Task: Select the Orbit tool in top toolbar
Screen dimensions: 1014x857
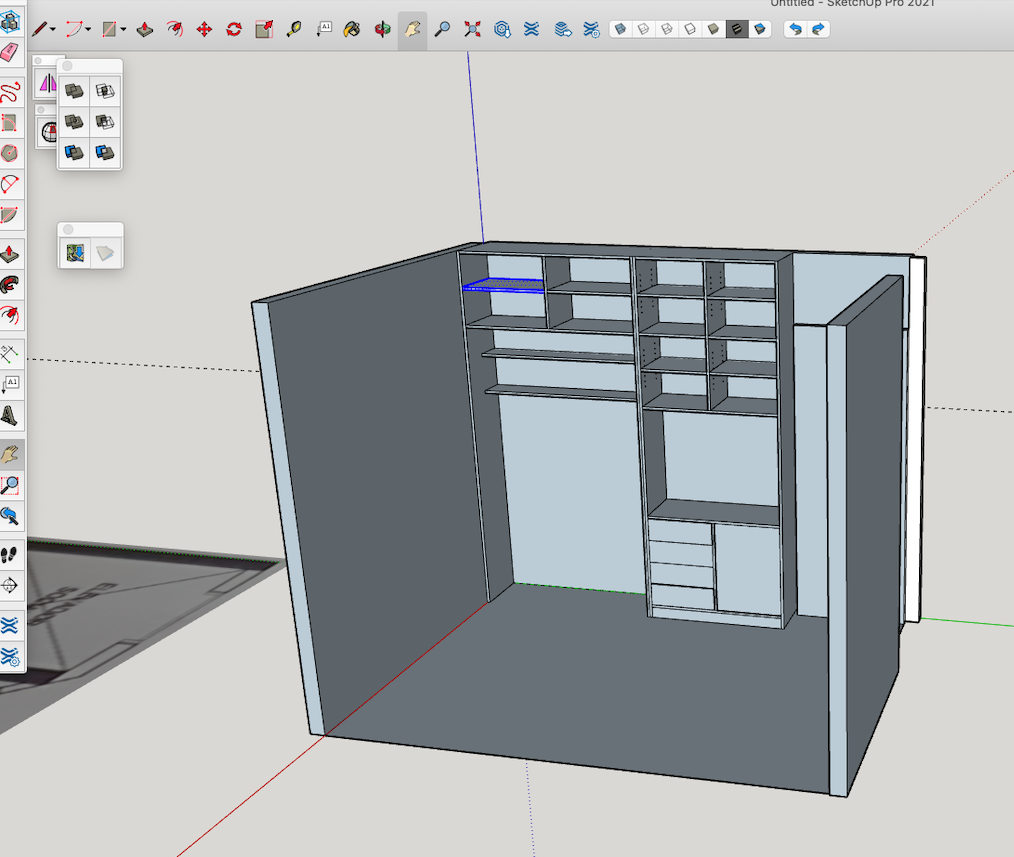Action: (x=382, y=29)
